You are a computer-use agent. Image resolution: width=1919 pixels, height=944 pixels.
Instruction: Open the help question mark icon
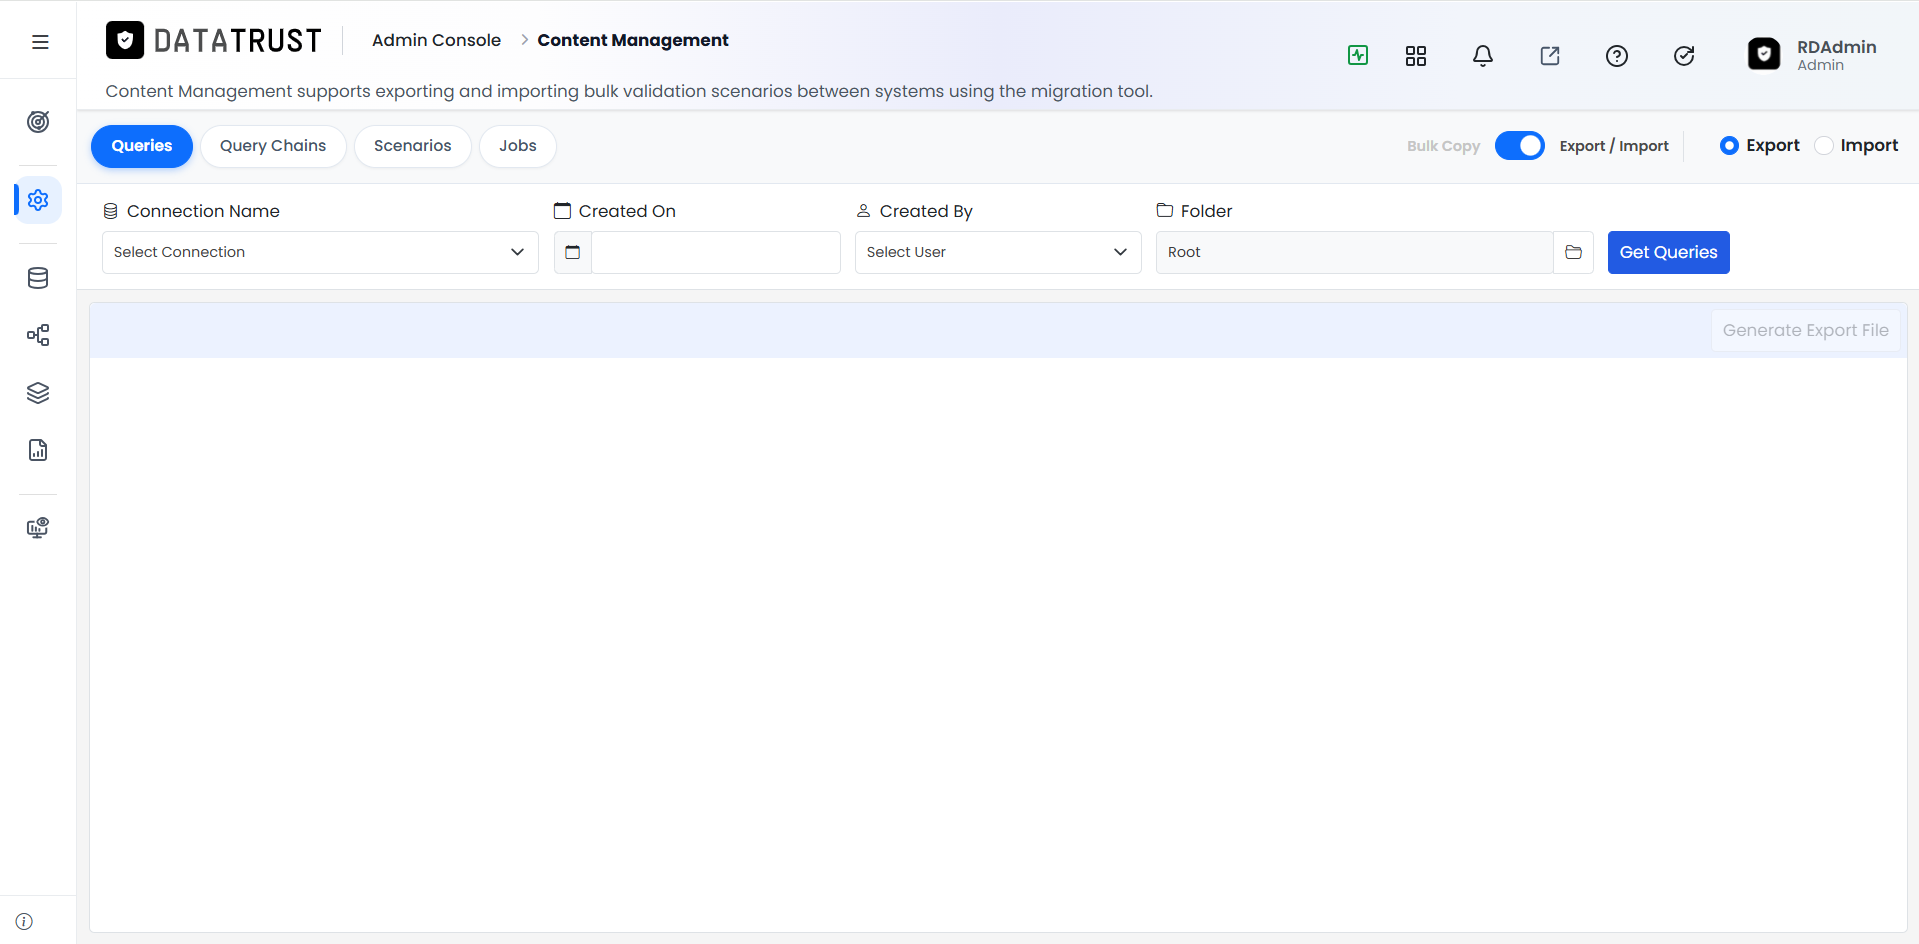click(x=1617, y=56)
